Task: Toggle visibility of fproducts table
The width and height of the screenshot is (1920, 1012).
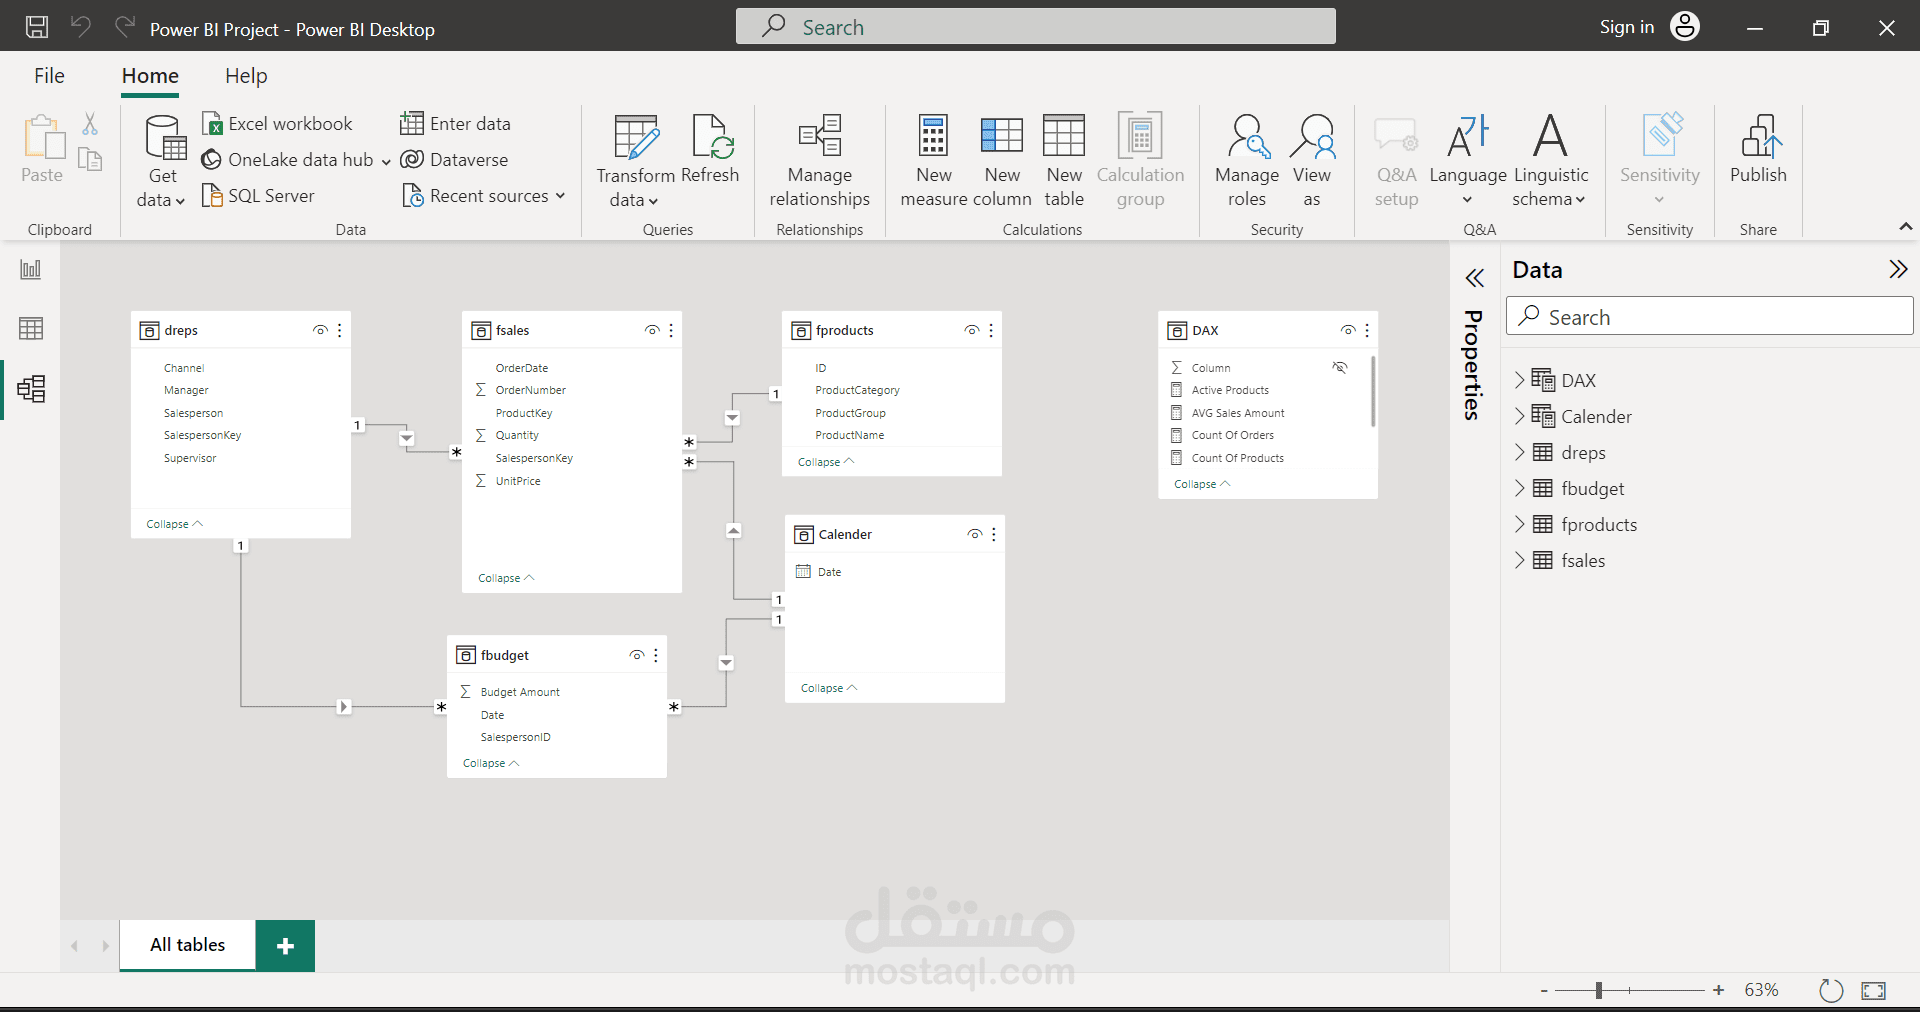Action: coord(972,330)
